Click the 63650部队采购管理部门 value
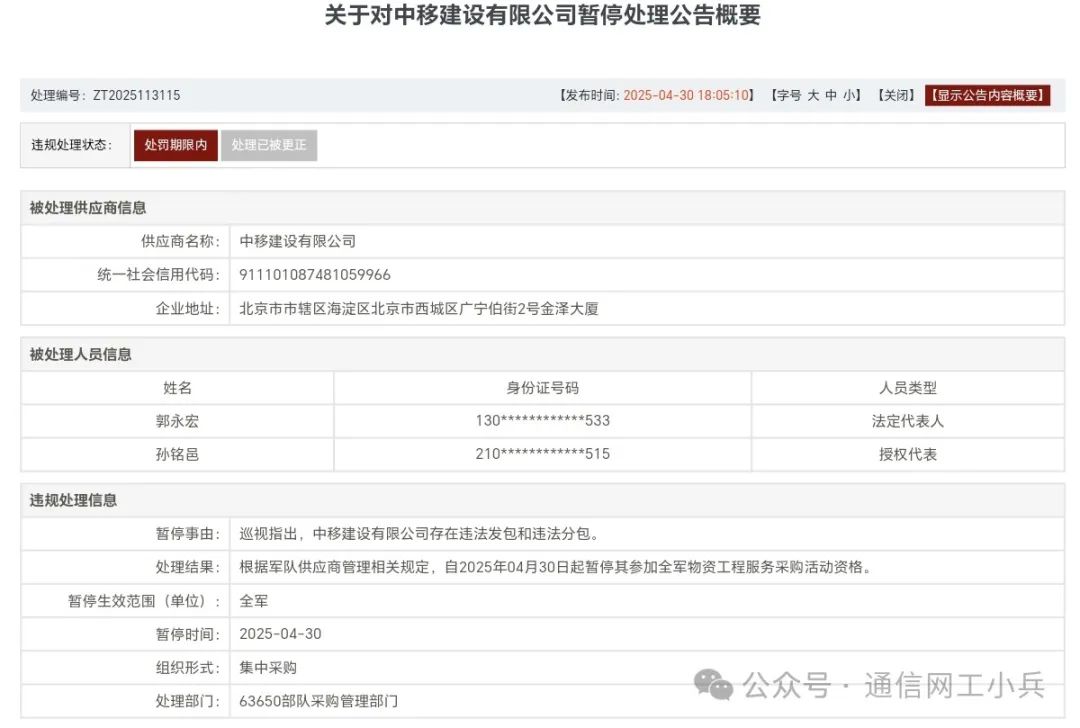The image size is (1080, 728). point(319,701)
